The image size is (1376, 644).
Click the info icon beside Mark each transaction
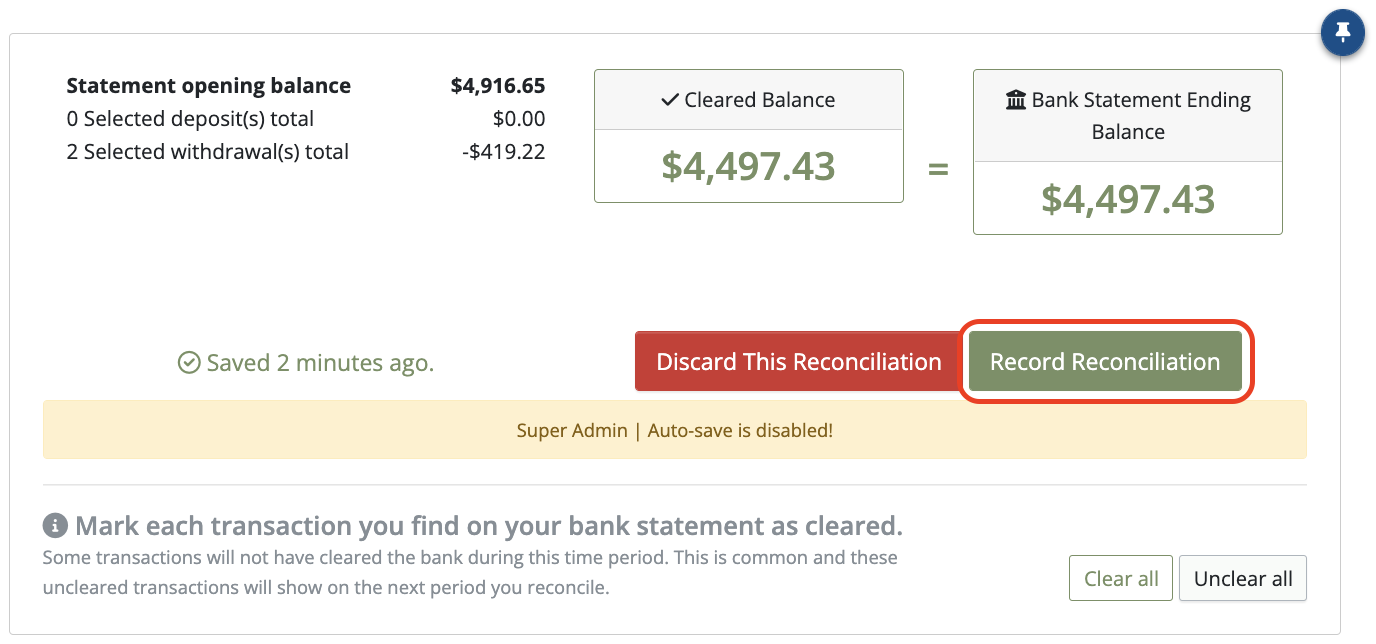click(55, 526)
